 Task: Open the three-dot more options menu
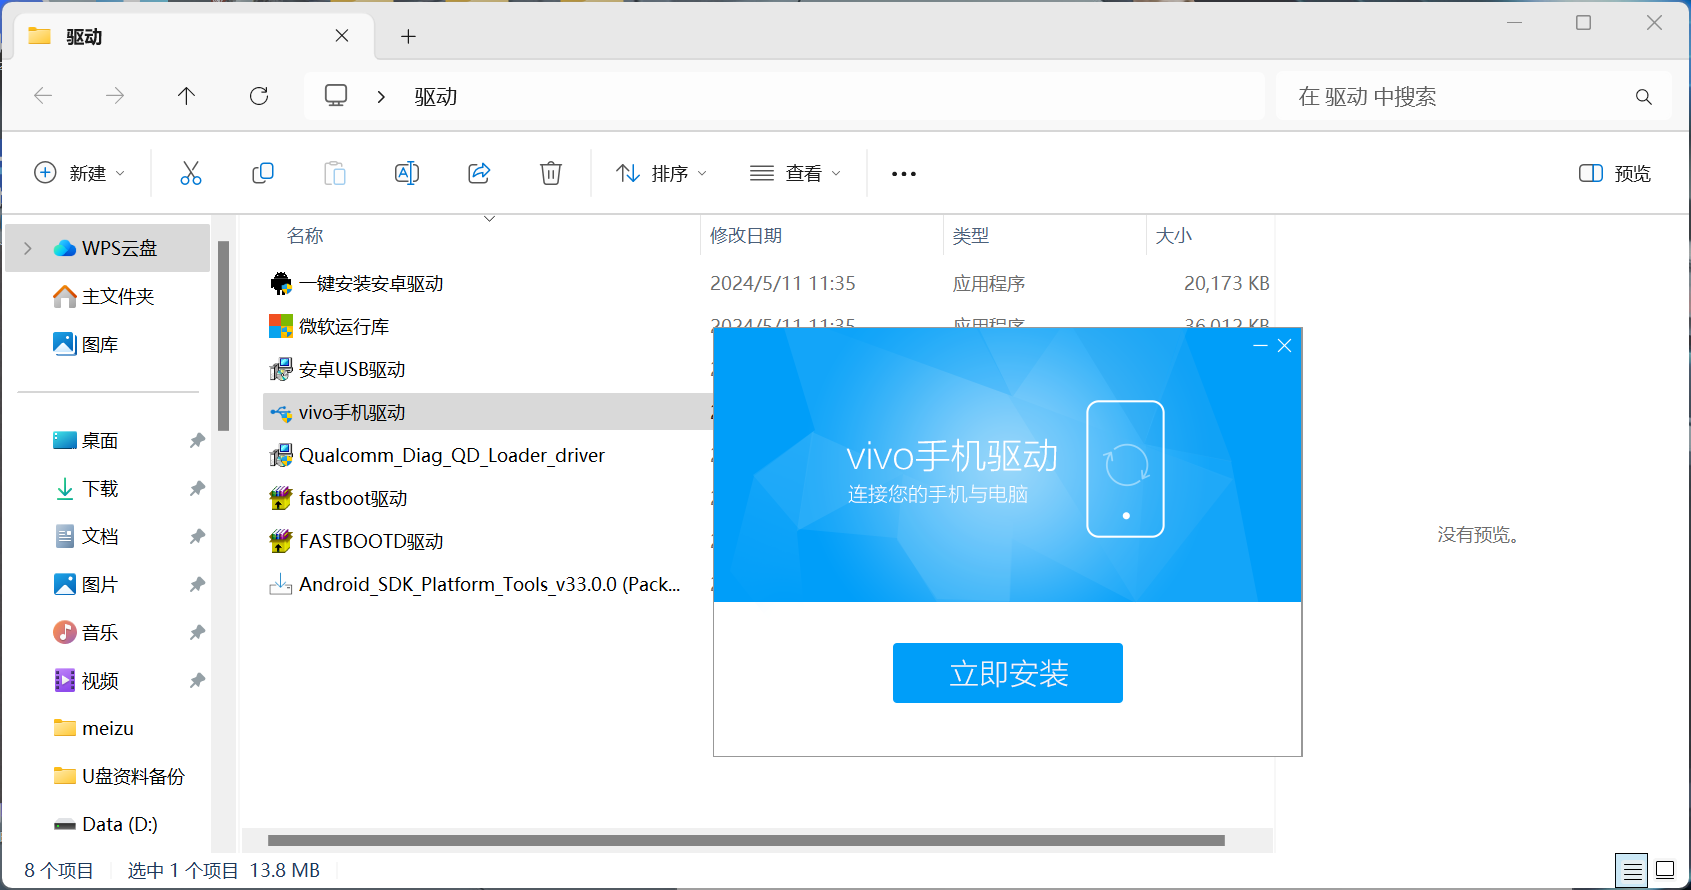[904, 173]
